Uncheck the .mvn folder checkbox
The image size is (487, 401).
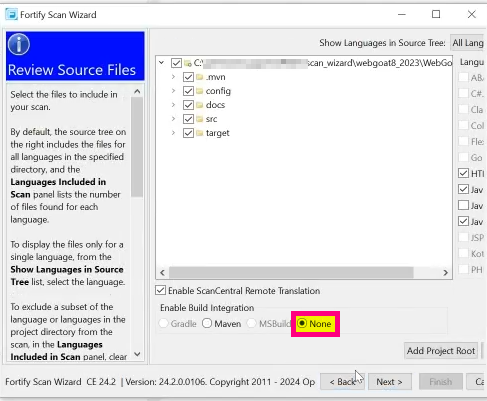(188, 77)
